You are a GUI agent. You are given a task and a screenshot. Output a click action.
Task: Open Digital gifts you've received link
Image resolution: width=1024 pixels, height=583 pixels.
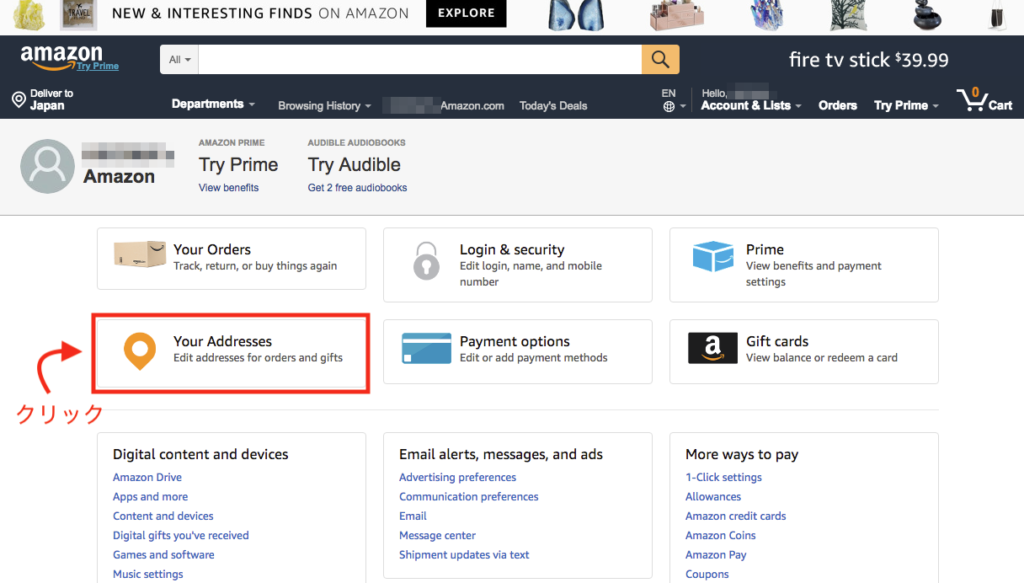click(x=180, y=535)
